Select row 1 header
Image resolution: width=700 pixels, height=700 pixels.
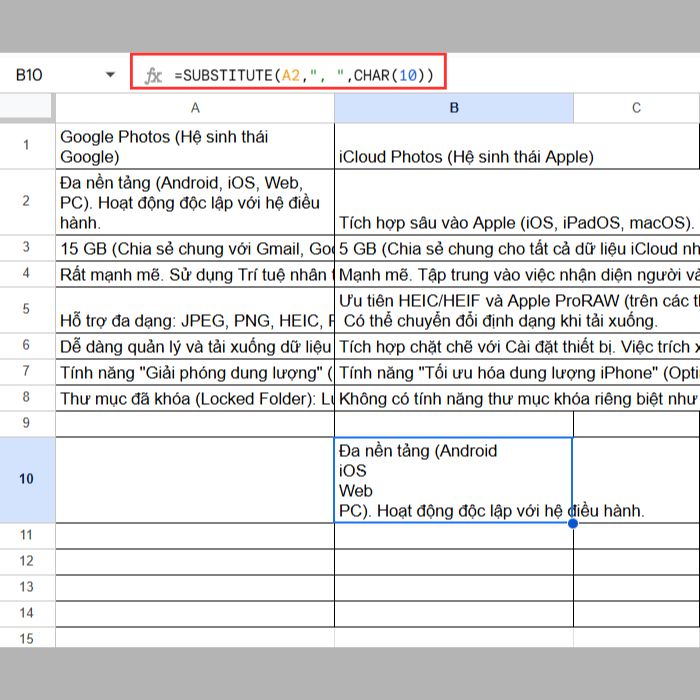pos(27,146)
